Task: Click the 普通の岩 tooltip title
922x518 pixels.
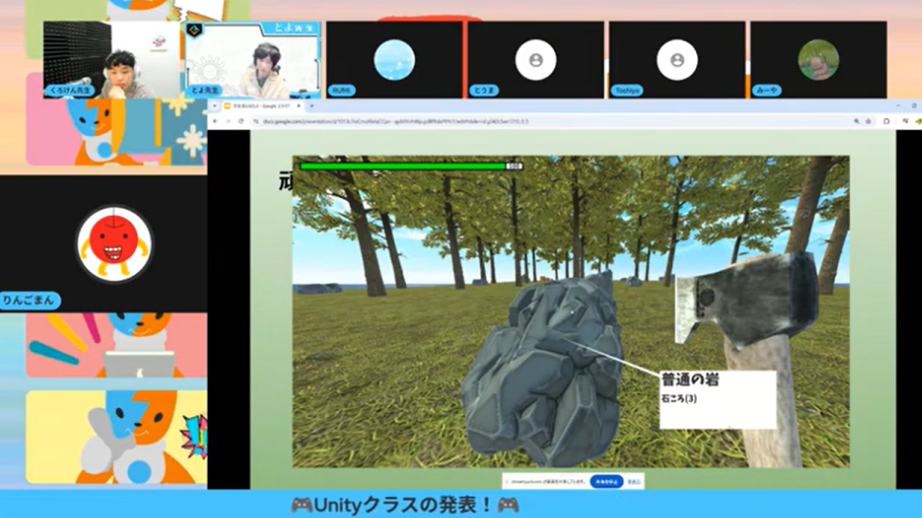Action: [690, 379]
